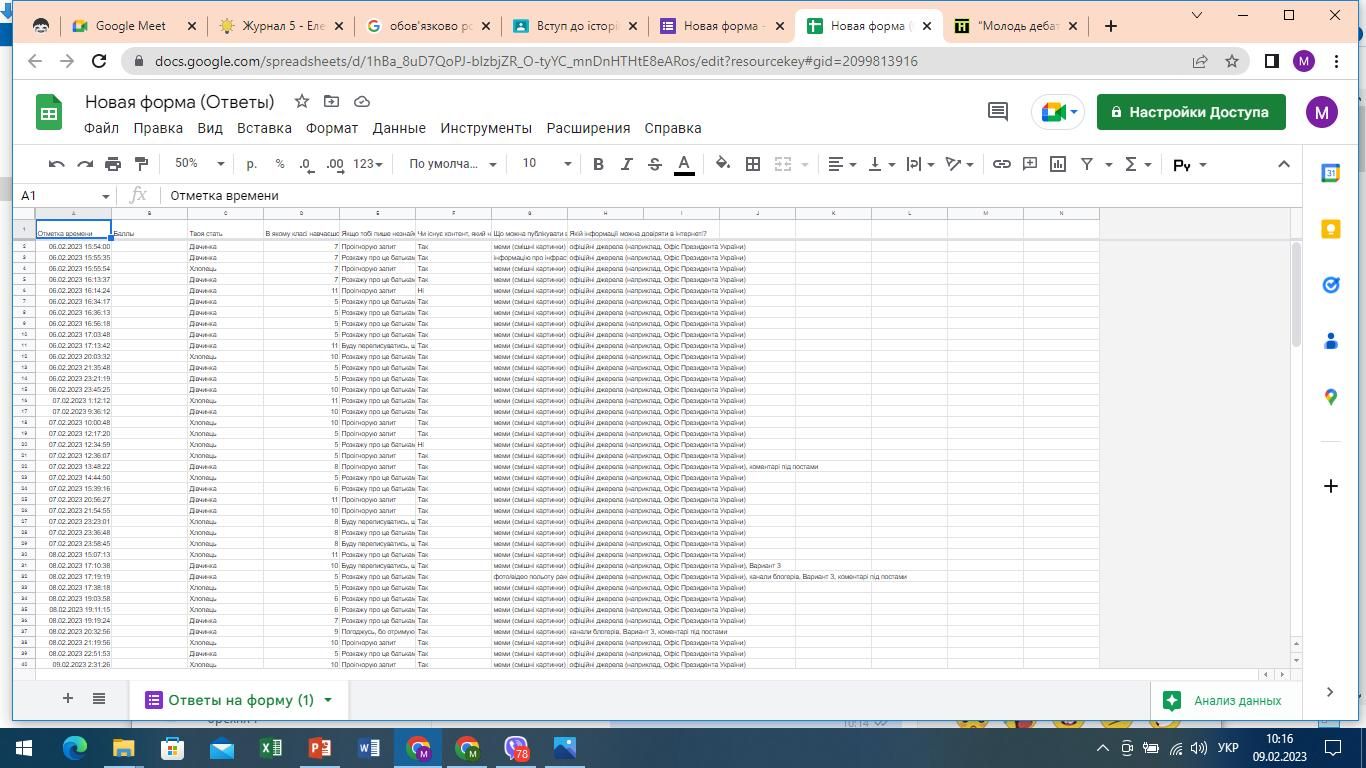Click the borders icon in toolbar
This screenshot has height=768, width=1366.
click(753, 164)
